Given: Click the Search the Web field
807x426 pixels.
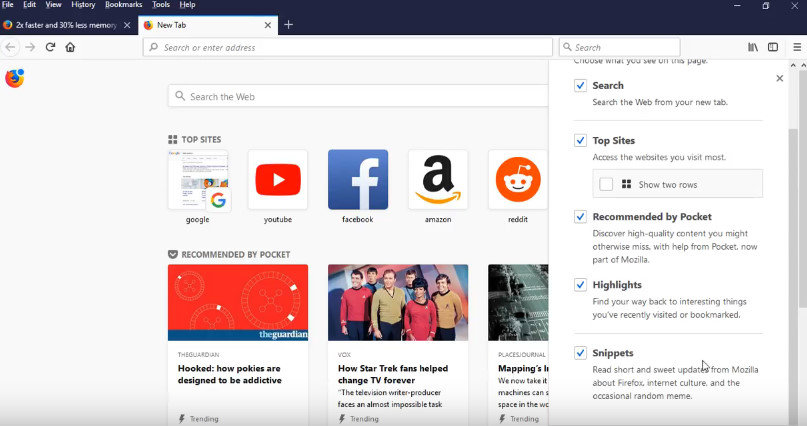Looking at the screenshot, I should pyautogui.click(x=358, y=96).
